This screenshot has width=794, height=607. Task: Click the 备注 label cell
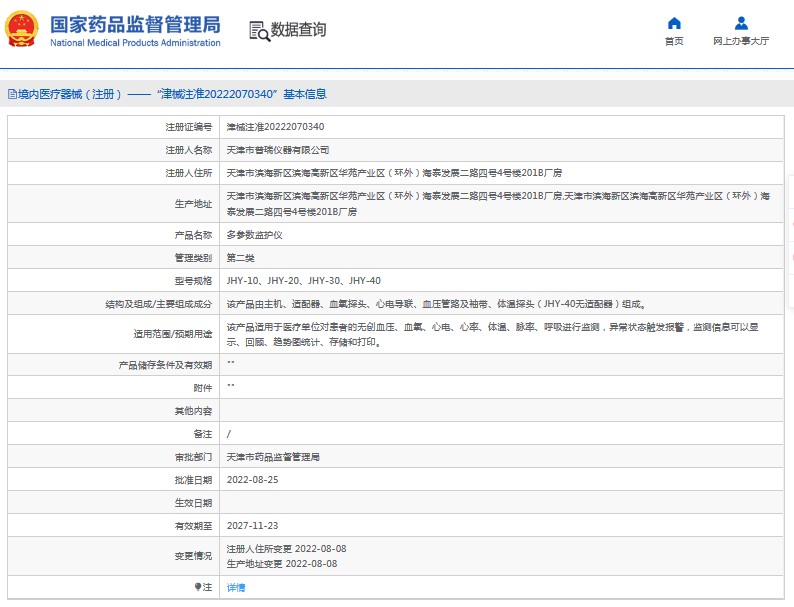(113, 434)
